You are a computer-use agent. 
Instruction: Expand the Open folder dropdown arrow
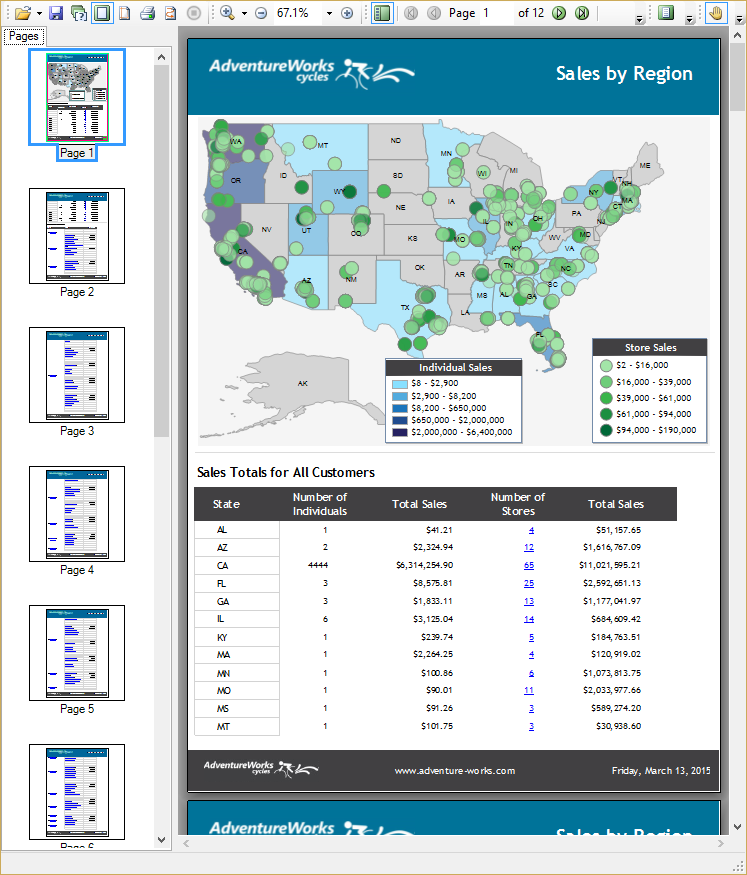[39, 13]
